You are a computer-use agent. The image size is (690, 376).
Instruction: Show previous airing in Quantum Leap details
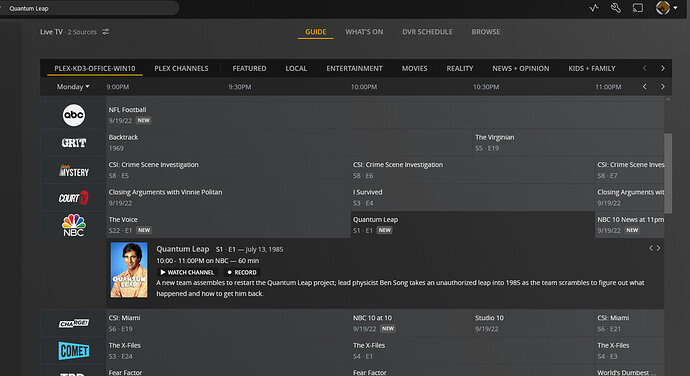[x=651, y=248]
